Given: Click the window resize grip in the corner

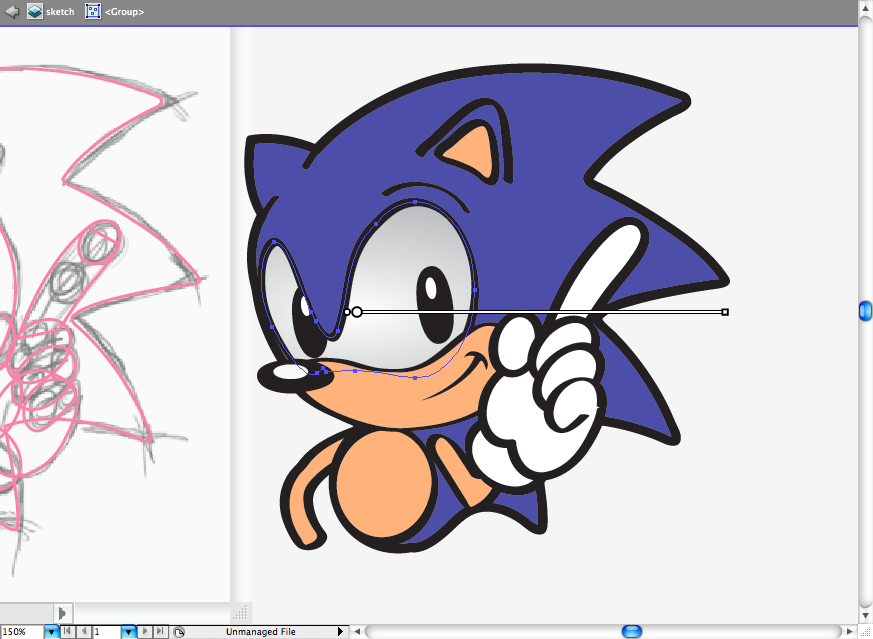Looking at the screenshot, I should [x=865, y=632].
